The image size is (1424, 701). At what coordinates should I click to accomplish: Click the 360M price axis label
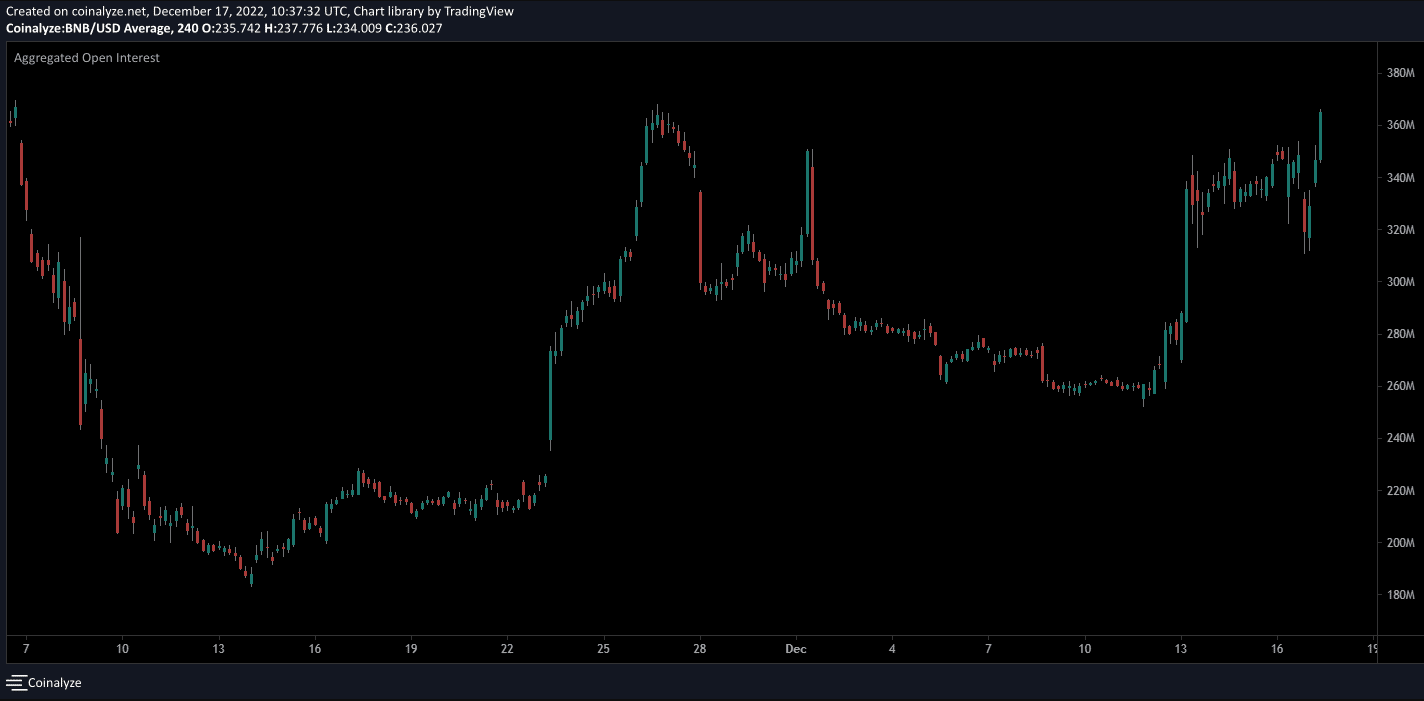point(1400,125)
